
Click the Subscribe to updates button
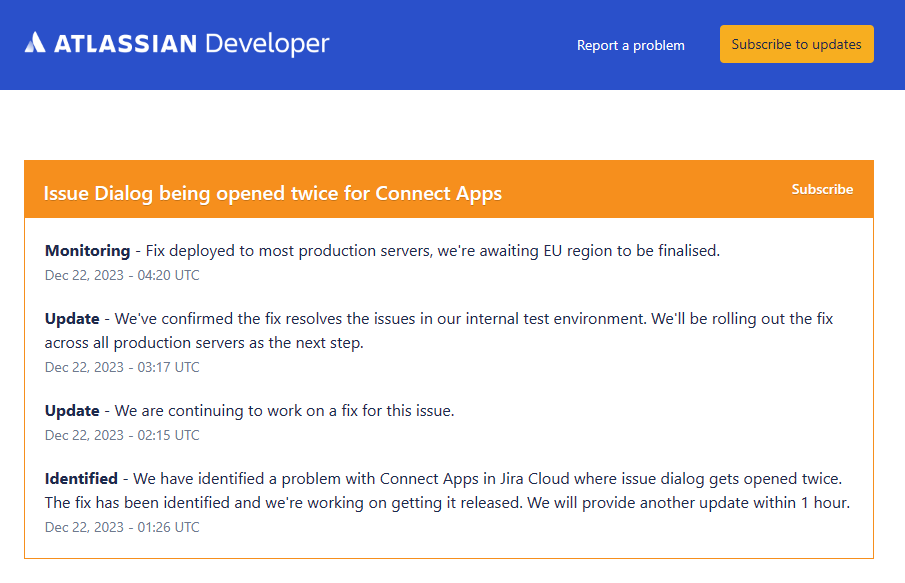[x=796, y=44]
